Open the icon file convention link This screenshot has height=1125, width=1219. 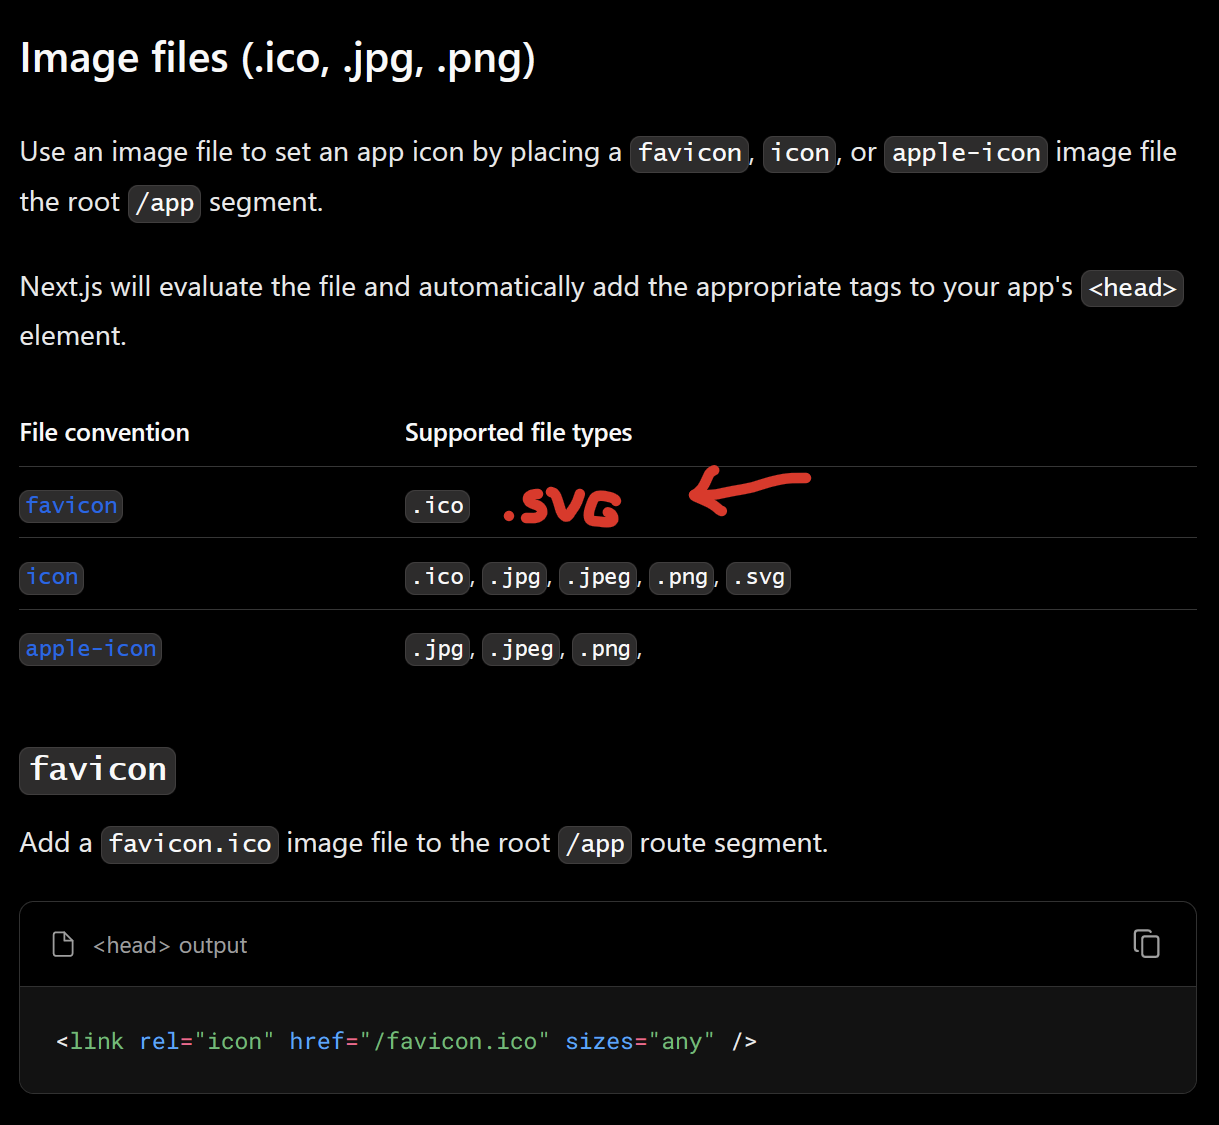(x=51, y=577)
